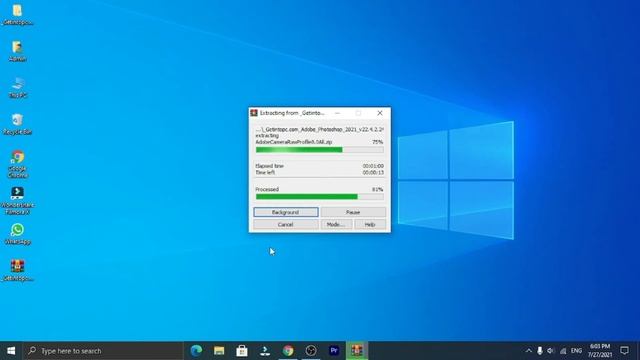Cancel the extraction

tap(286, 224)
